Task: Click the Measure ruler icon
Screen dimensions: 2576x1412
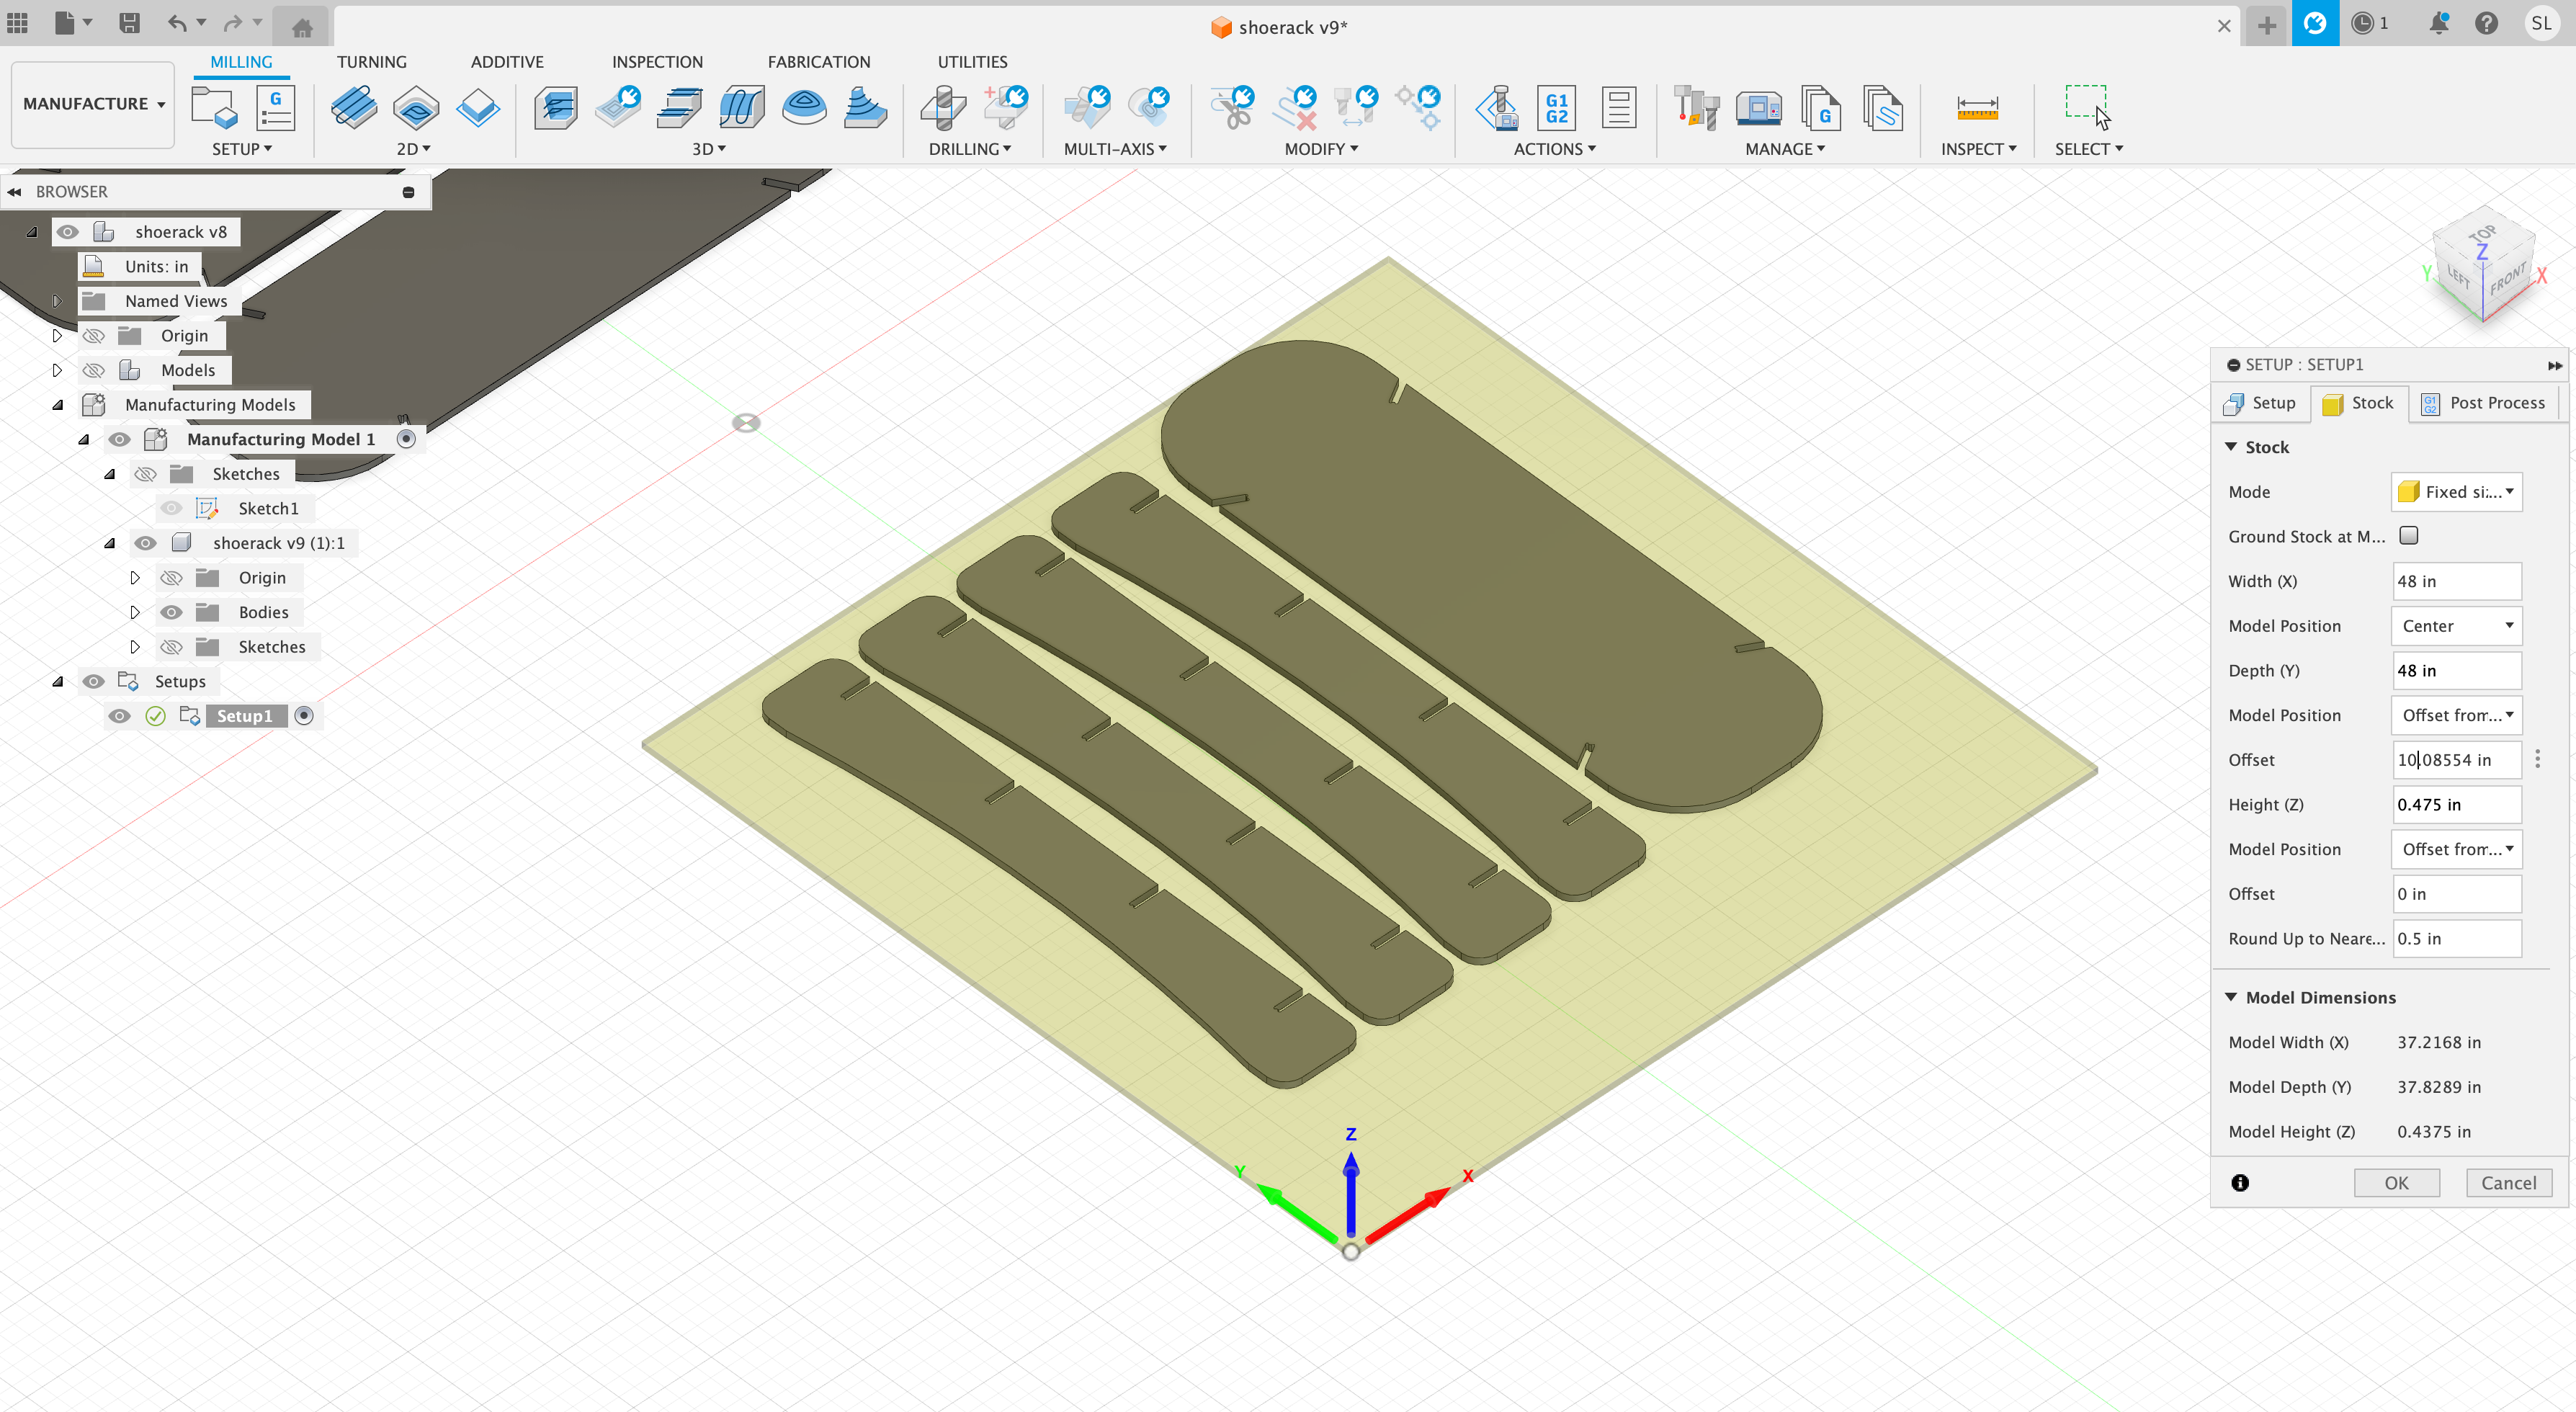Action: [1977, 107]
